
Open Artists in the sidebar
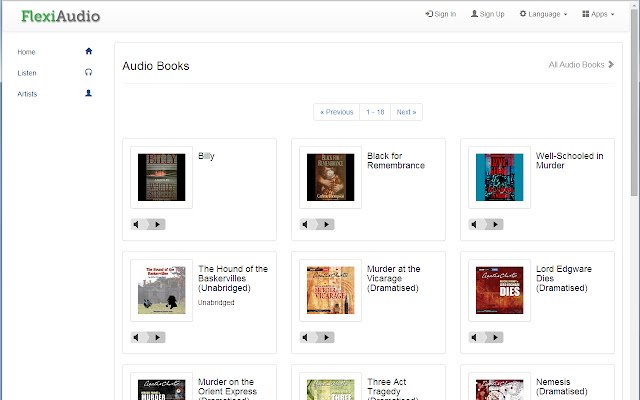(27, 93)
